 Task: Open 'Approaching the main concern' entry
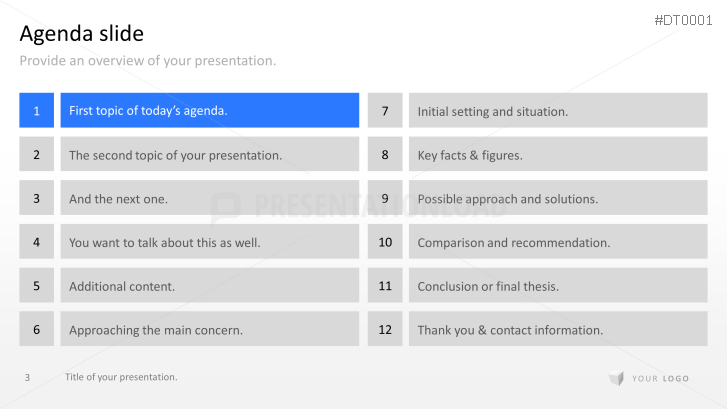pyautogui.click(x=210, y=329)
